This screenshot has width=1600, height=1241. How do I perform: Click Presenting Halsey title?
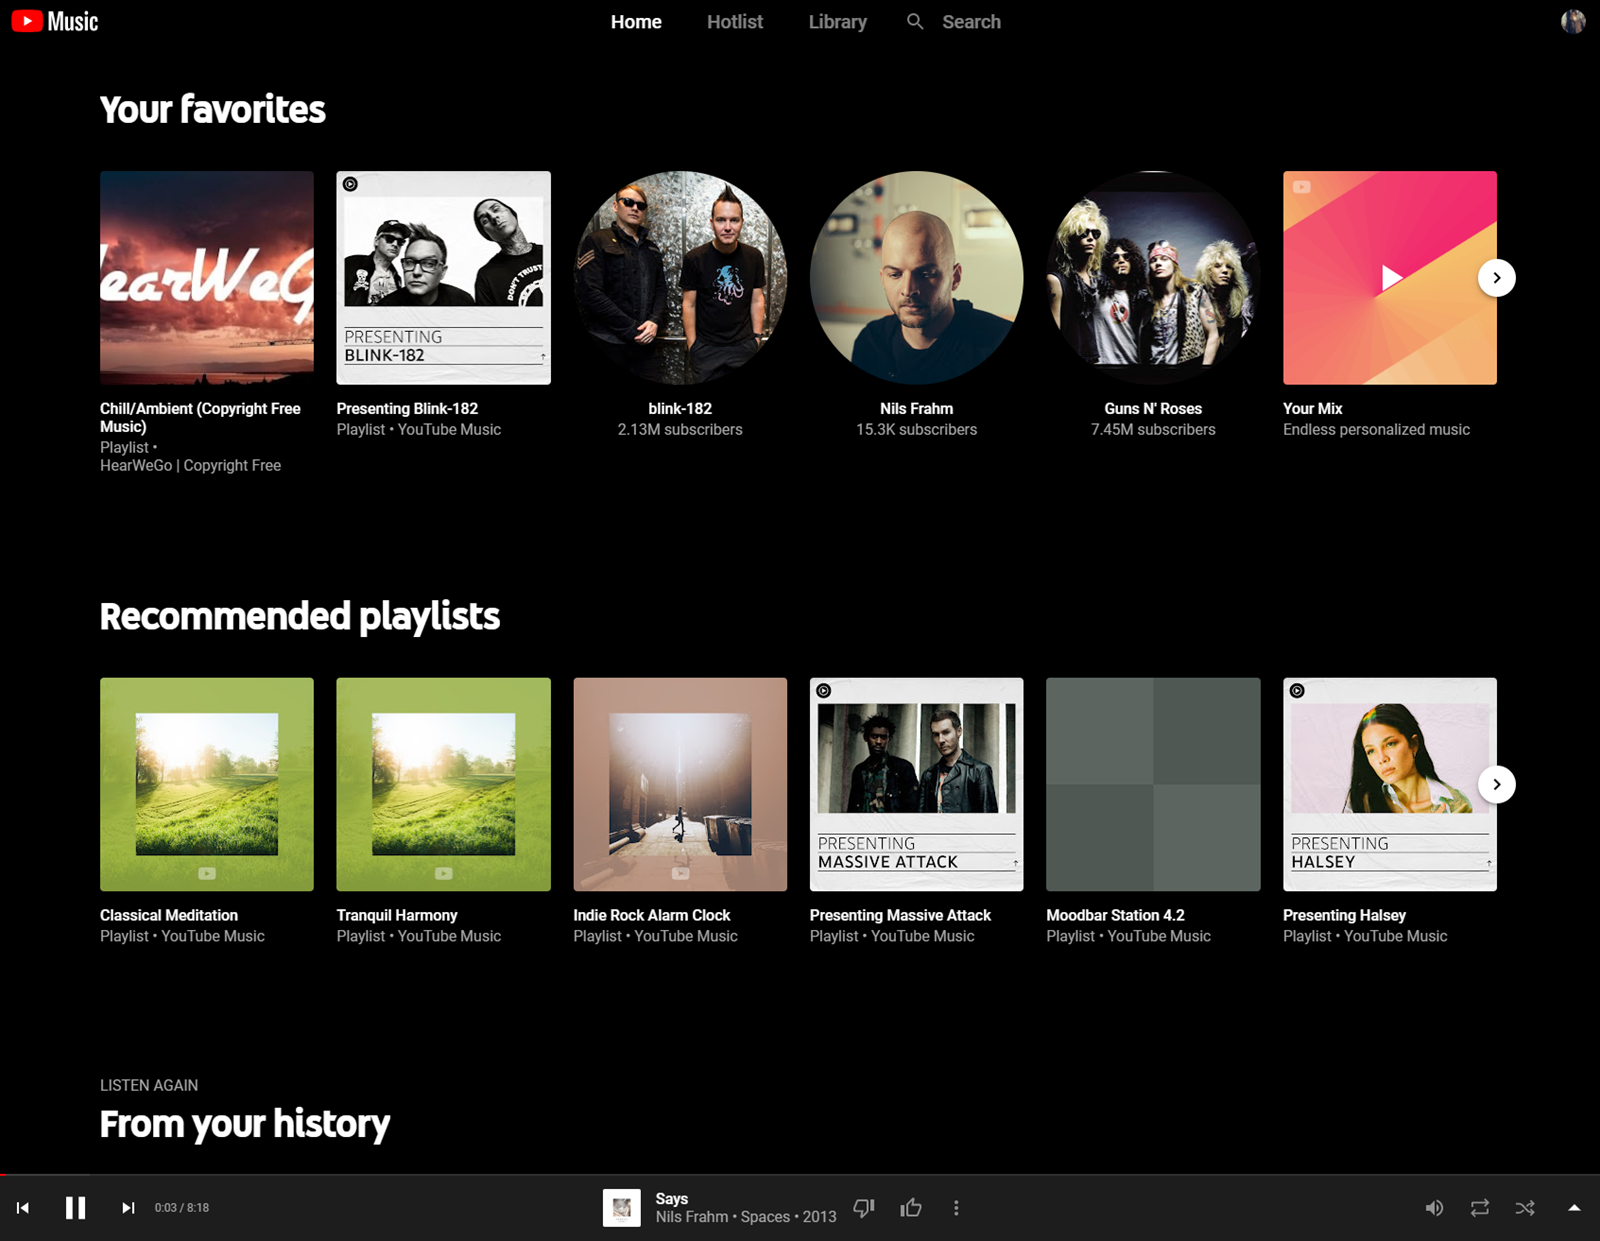pos(1344,916)
